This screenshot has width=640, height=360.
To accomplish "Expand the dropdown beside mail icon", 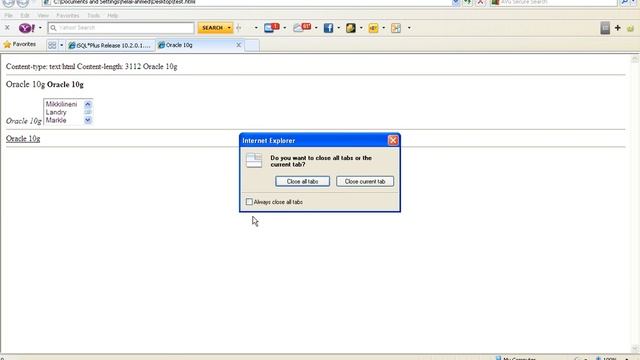I will [x=284, y=28].
